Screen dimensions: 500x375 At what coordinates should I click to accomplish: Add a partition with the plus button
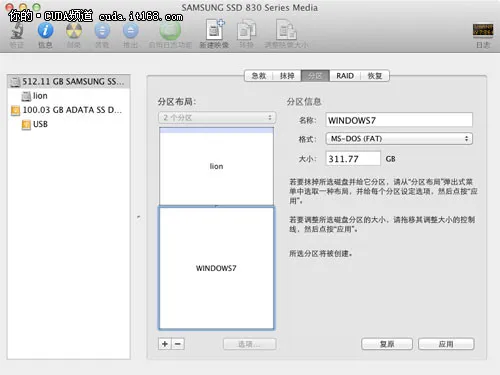[165, 344]
